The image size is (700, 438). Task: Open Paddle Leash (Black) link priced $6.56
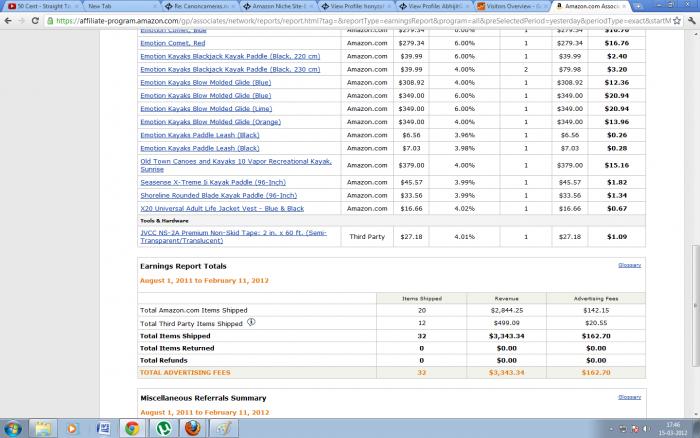tap(200, 135)
